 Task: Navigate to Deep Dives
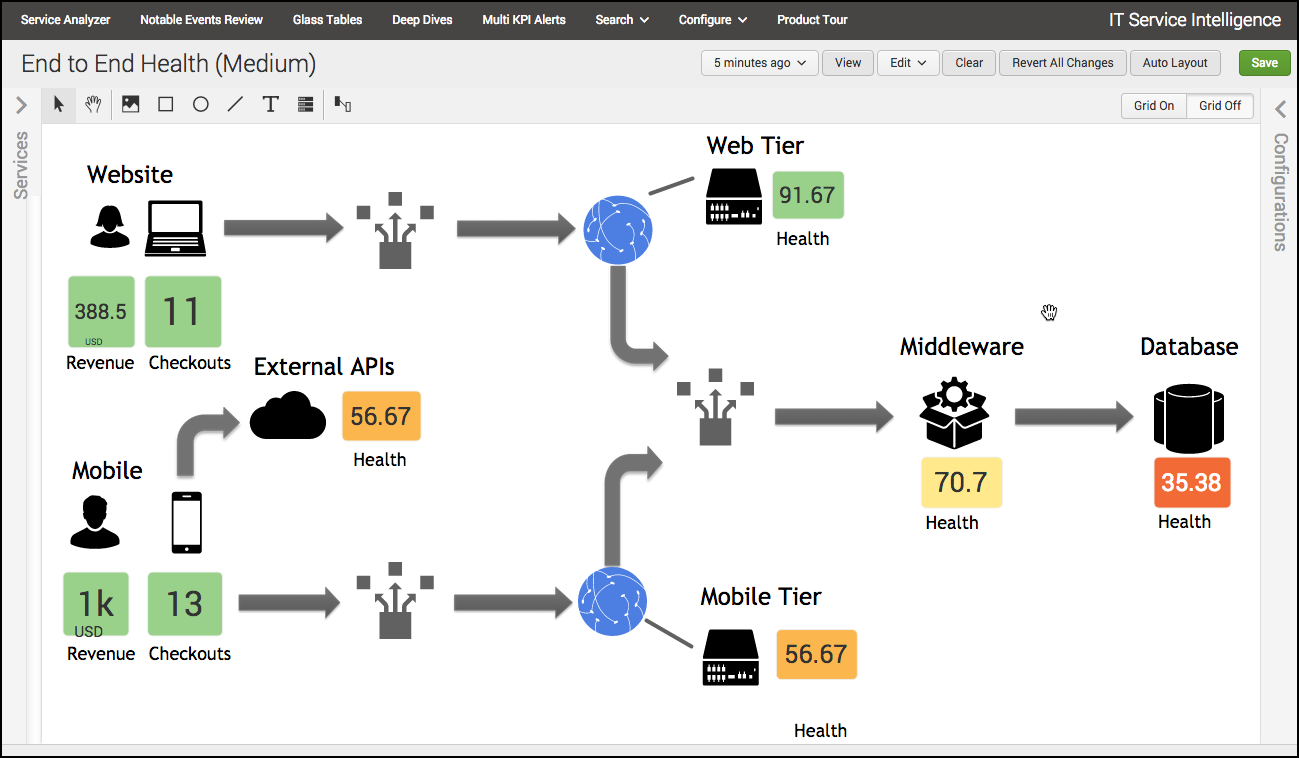[422, 20]
